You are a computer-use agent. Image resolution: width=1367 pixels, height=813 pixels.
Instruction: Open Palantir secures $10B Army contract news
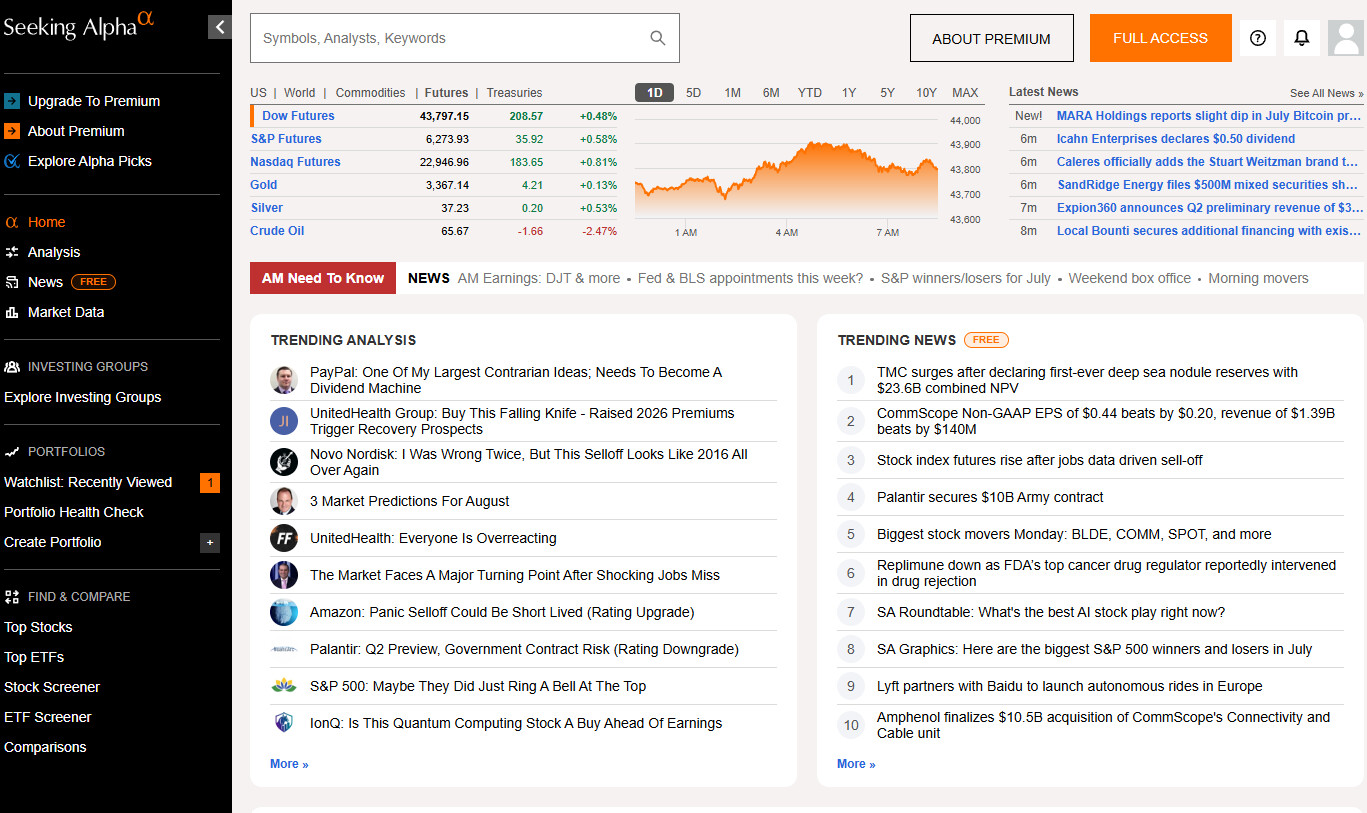pyautogui.click(x=990, y=497)
